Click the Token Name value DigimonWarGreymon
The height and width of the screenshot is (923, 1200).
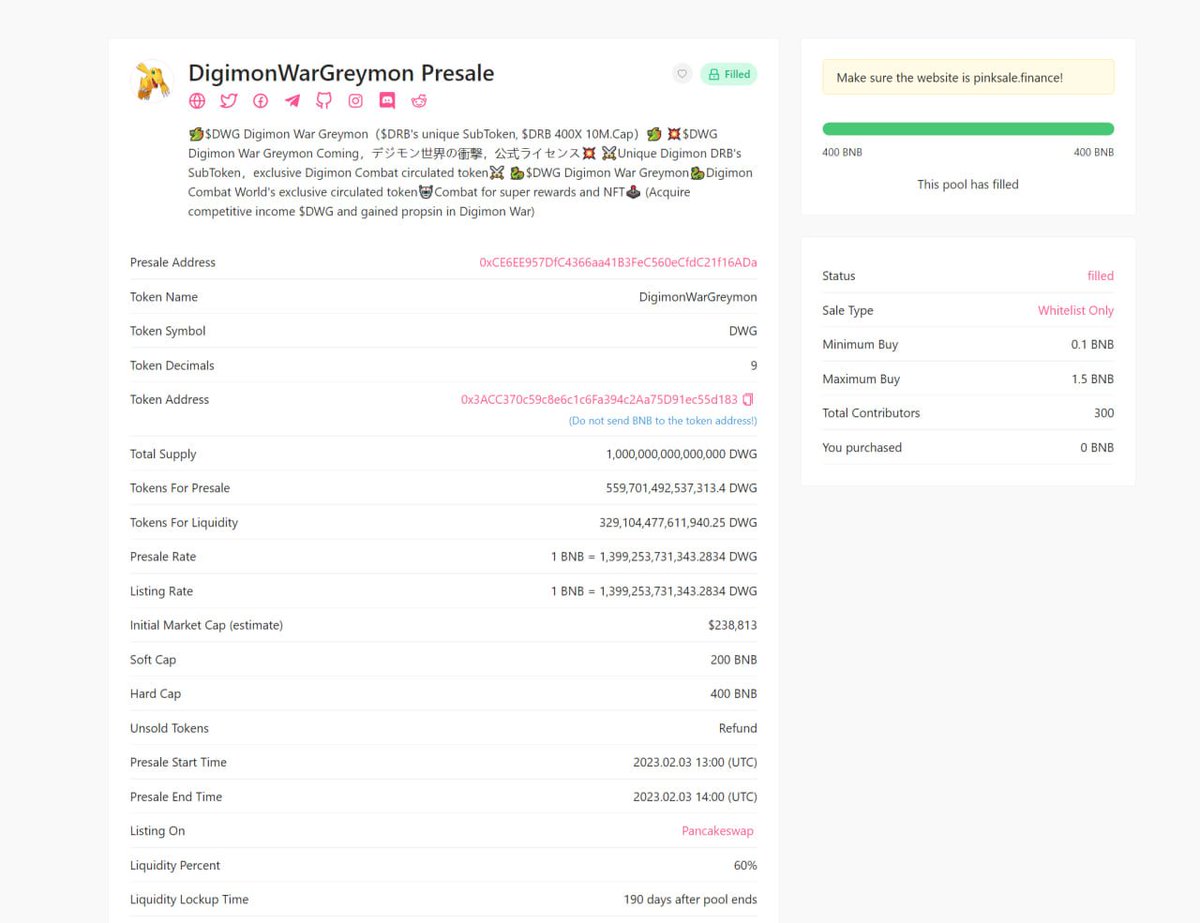pyautogui.click(x=698, y=297)
